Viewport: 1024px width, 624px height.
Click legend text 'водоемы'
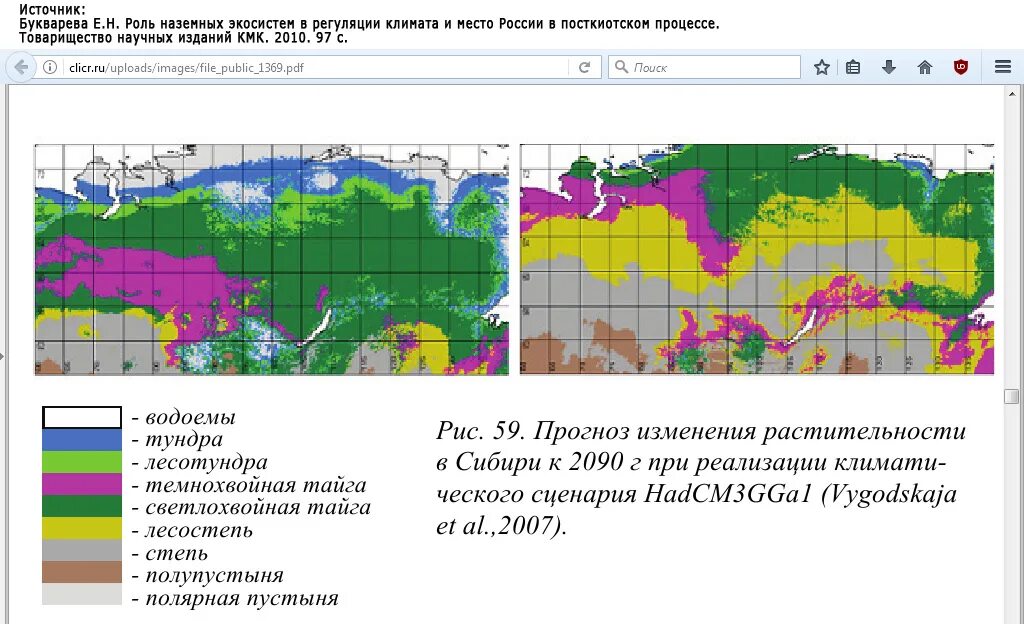tap(190, 417)
